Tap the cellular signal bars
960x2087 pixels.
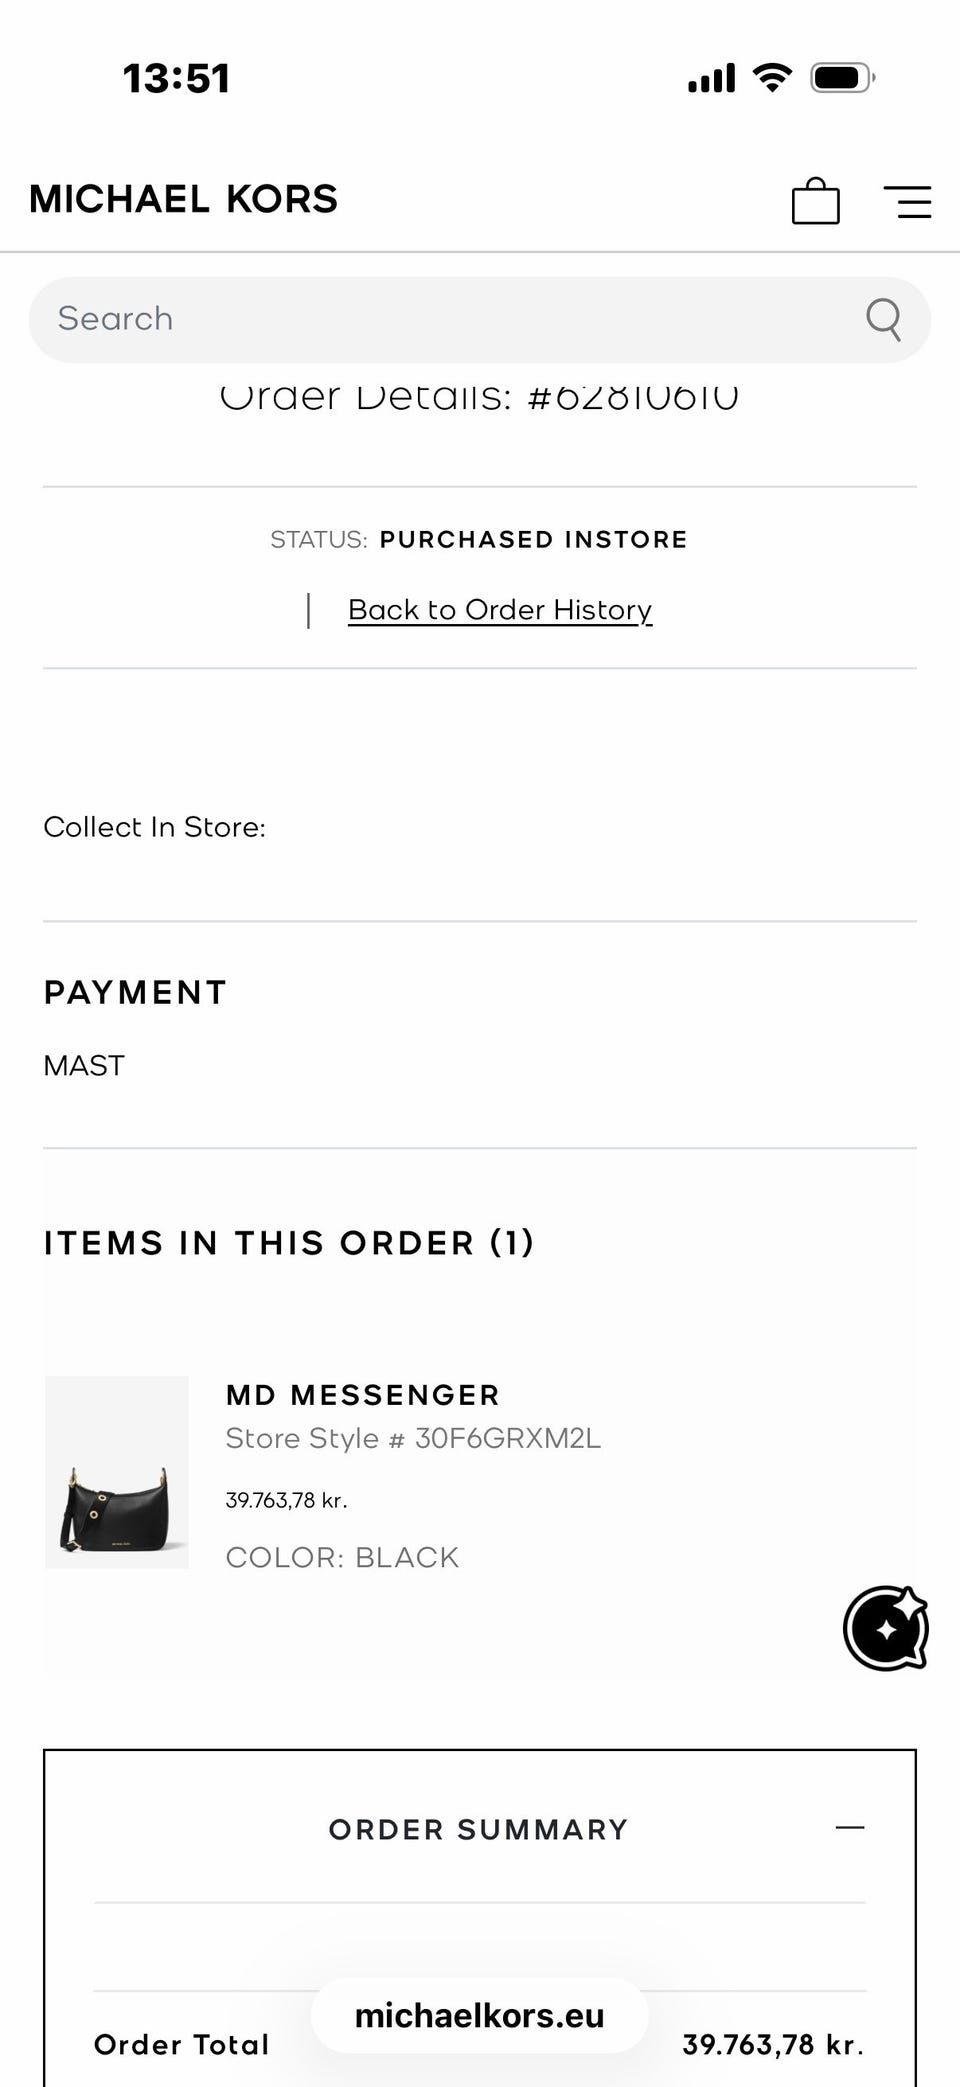click(711, 77)
